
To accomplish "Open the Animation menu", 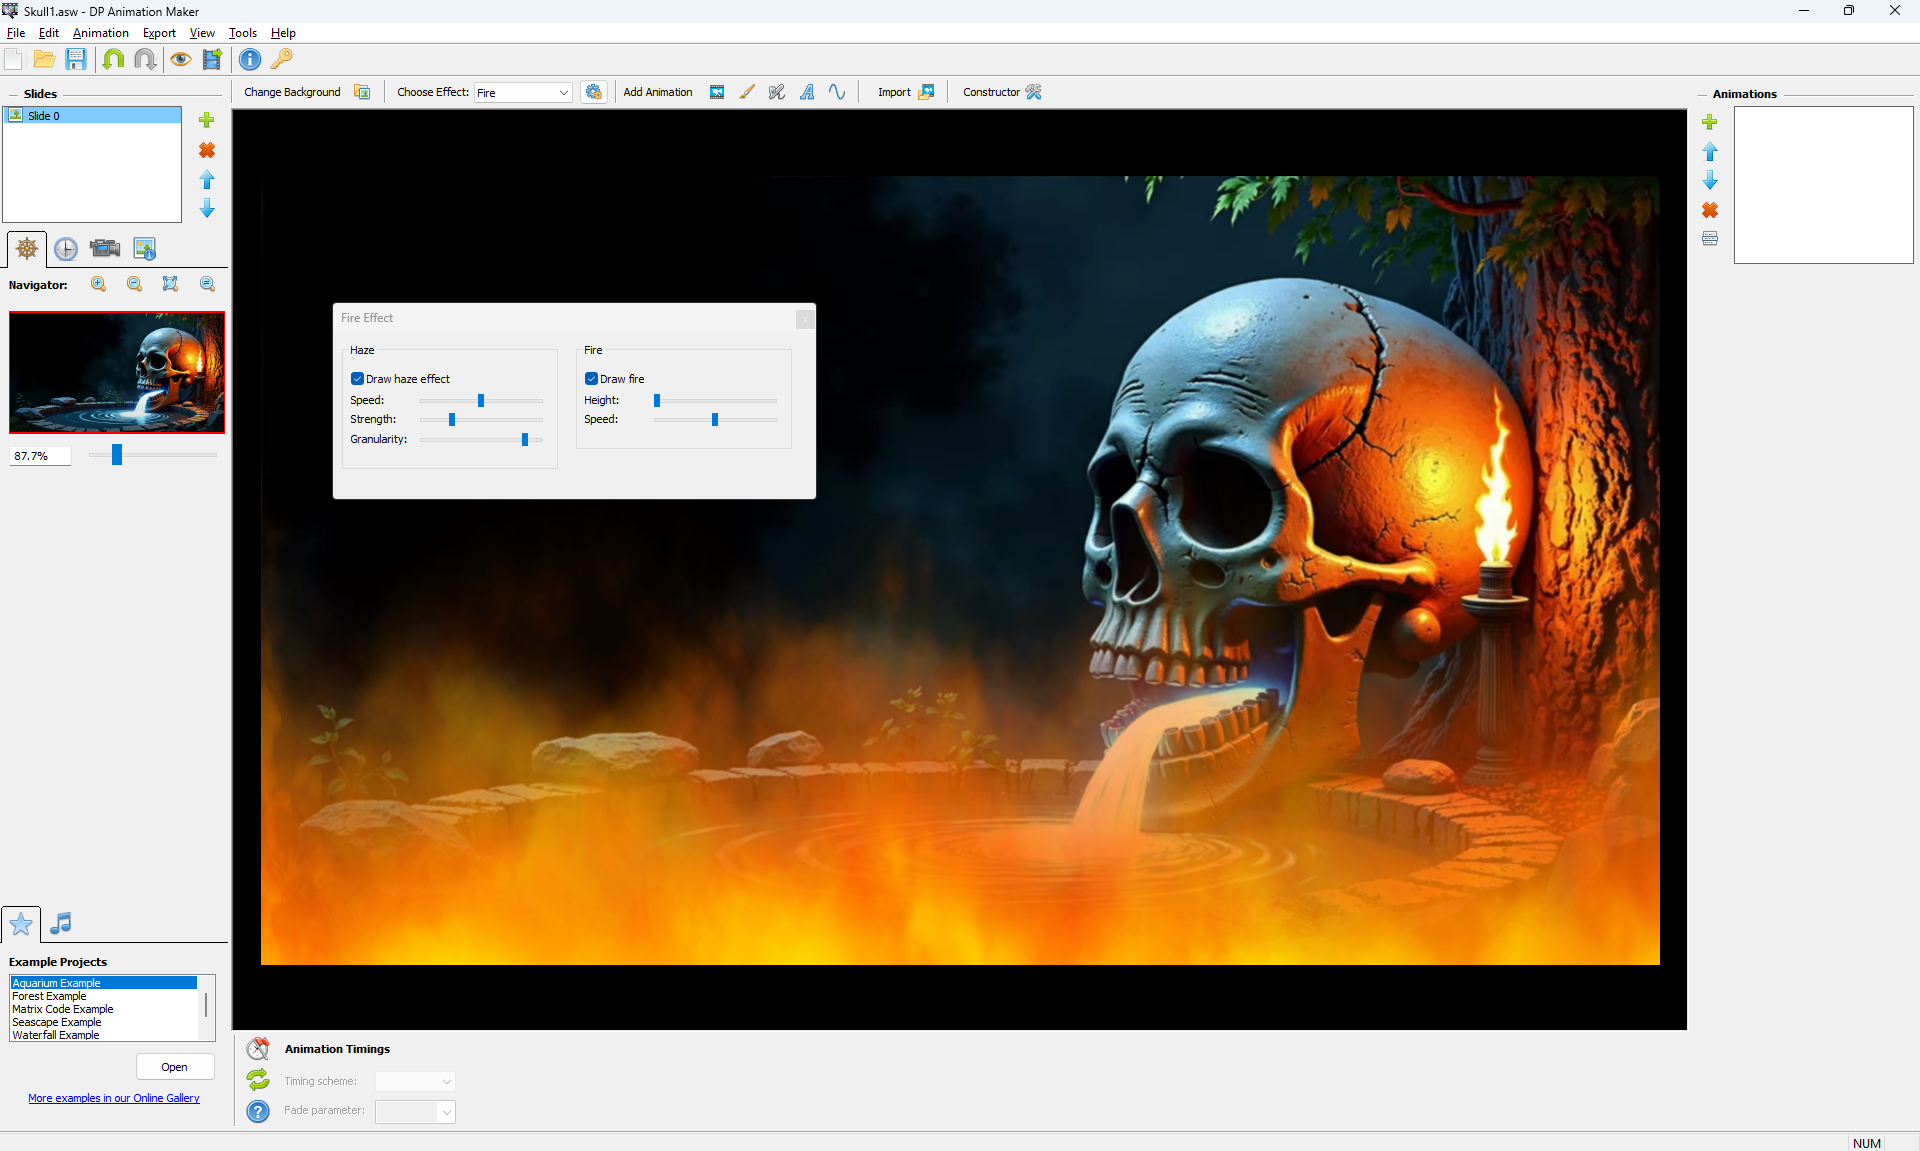I will click(100, 33).
